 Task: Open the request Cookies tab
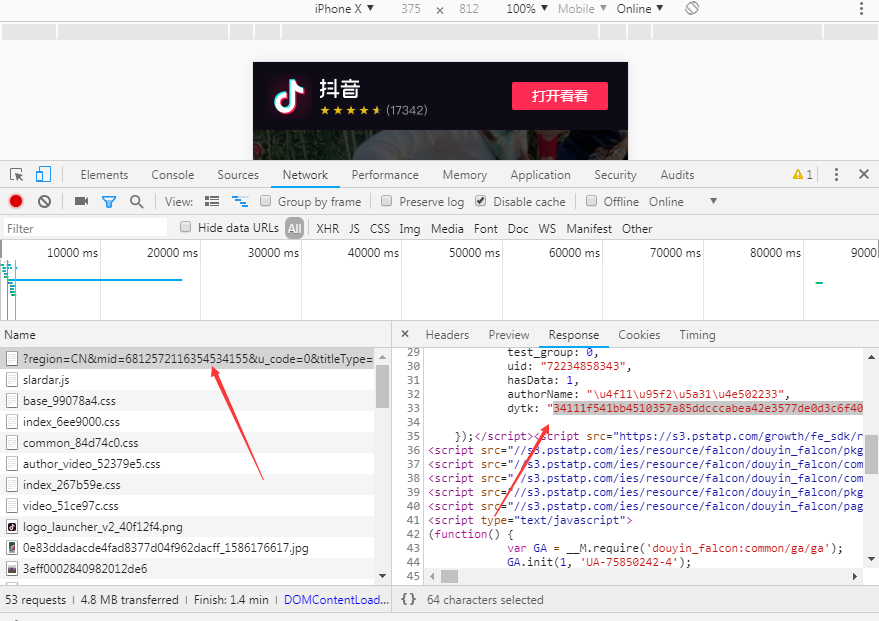click(x=639, y=335)
